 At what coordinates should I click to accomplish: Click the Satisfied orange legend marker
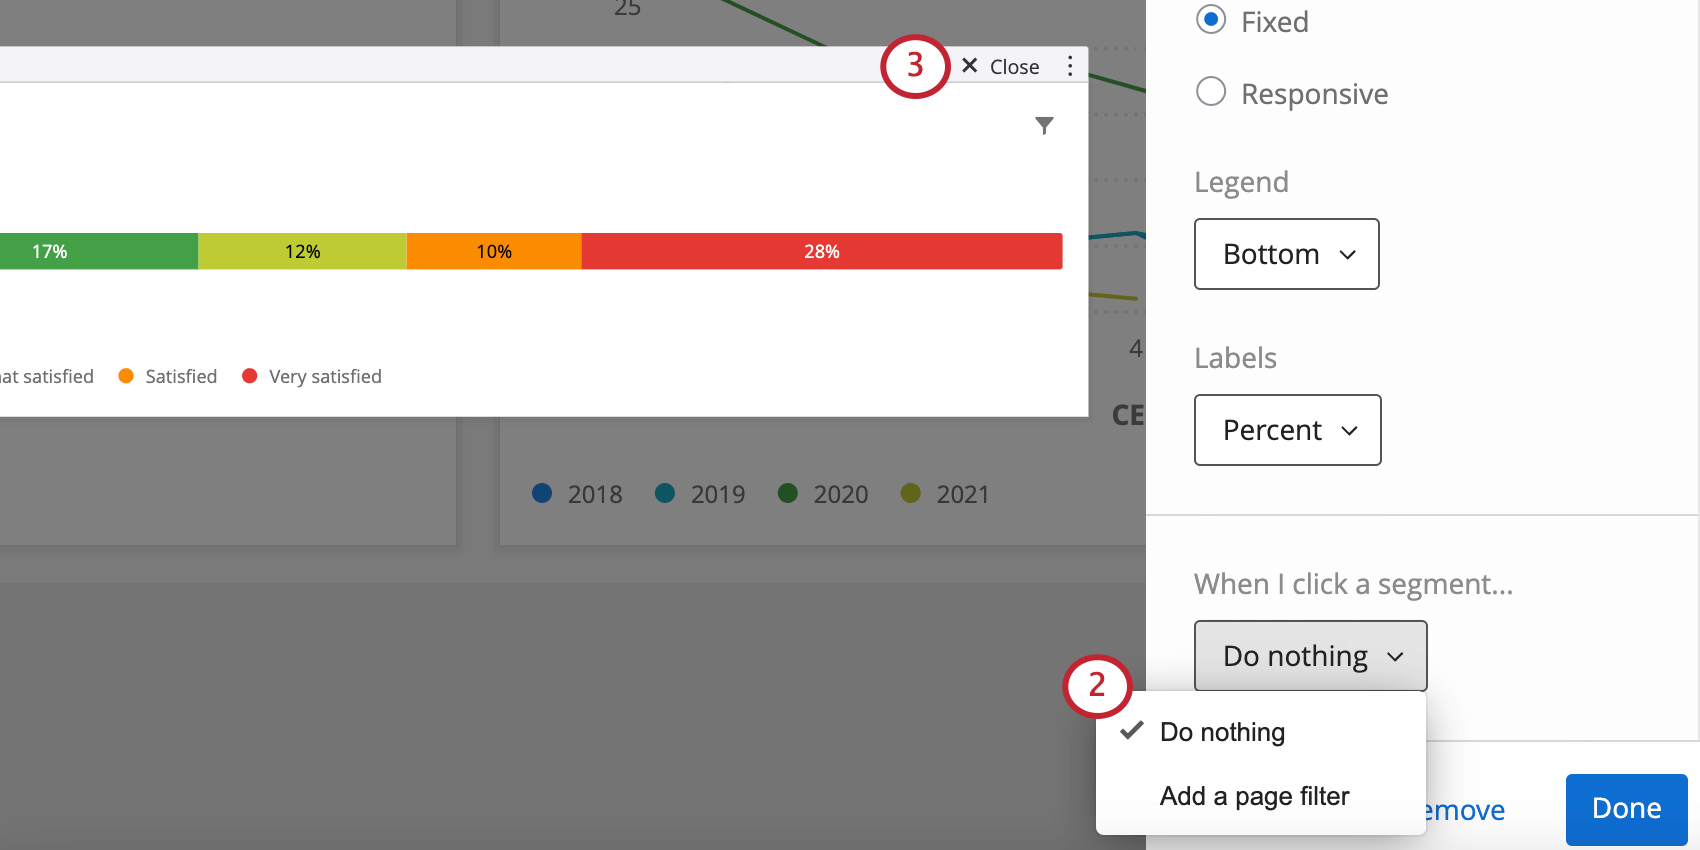[126, 376]
